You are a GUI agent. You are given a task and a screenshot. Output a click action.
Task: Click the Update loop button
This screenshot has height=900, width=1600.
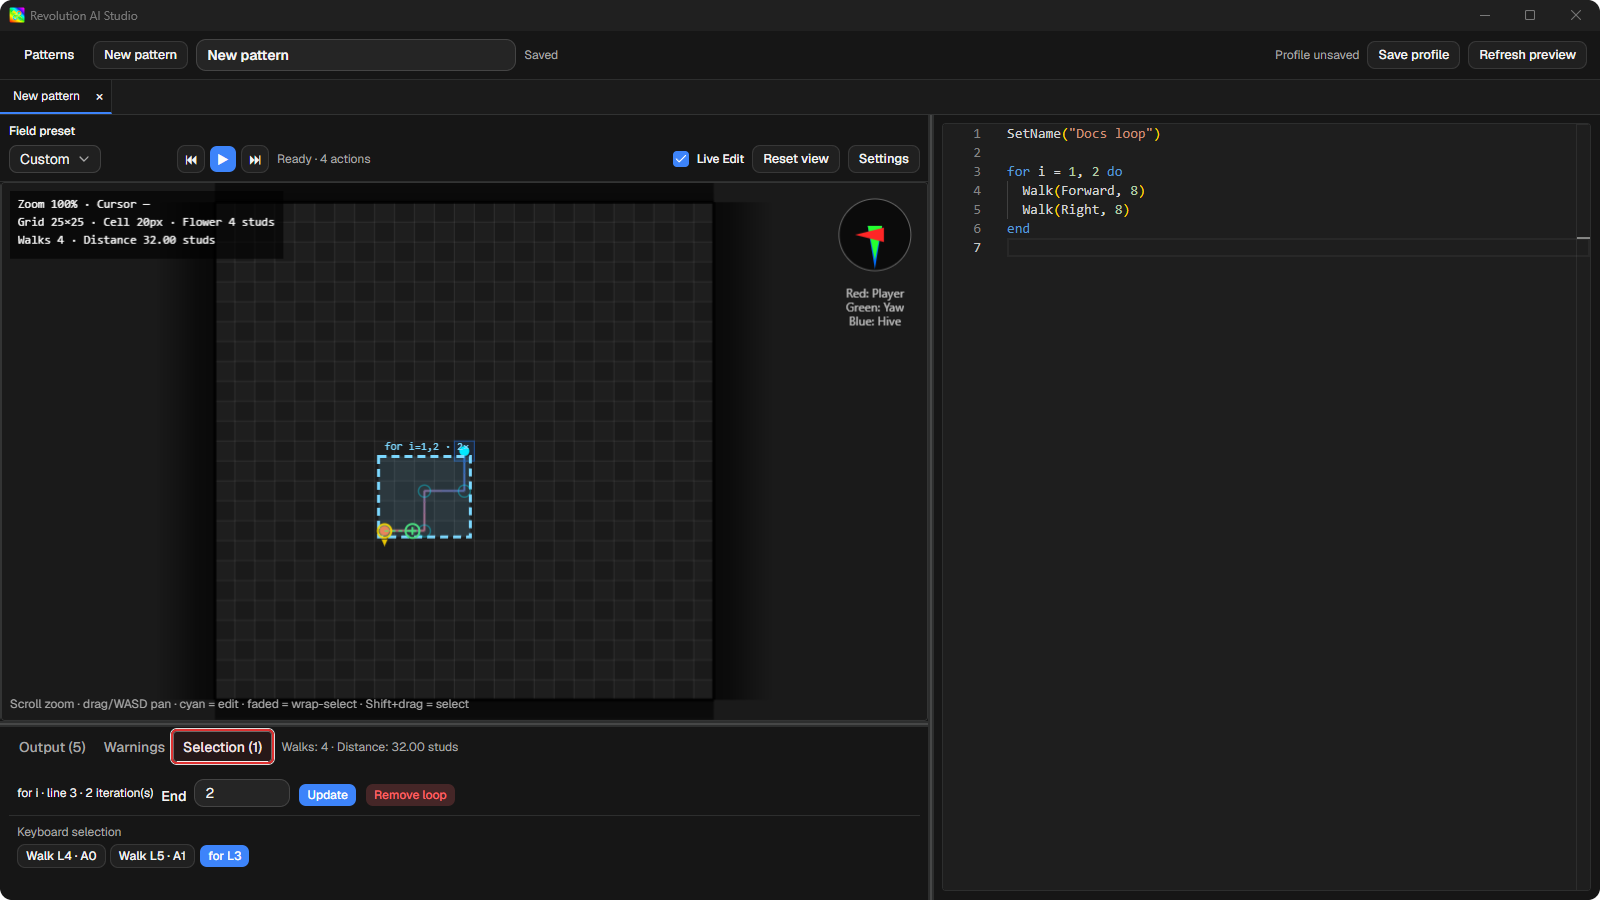327,795
